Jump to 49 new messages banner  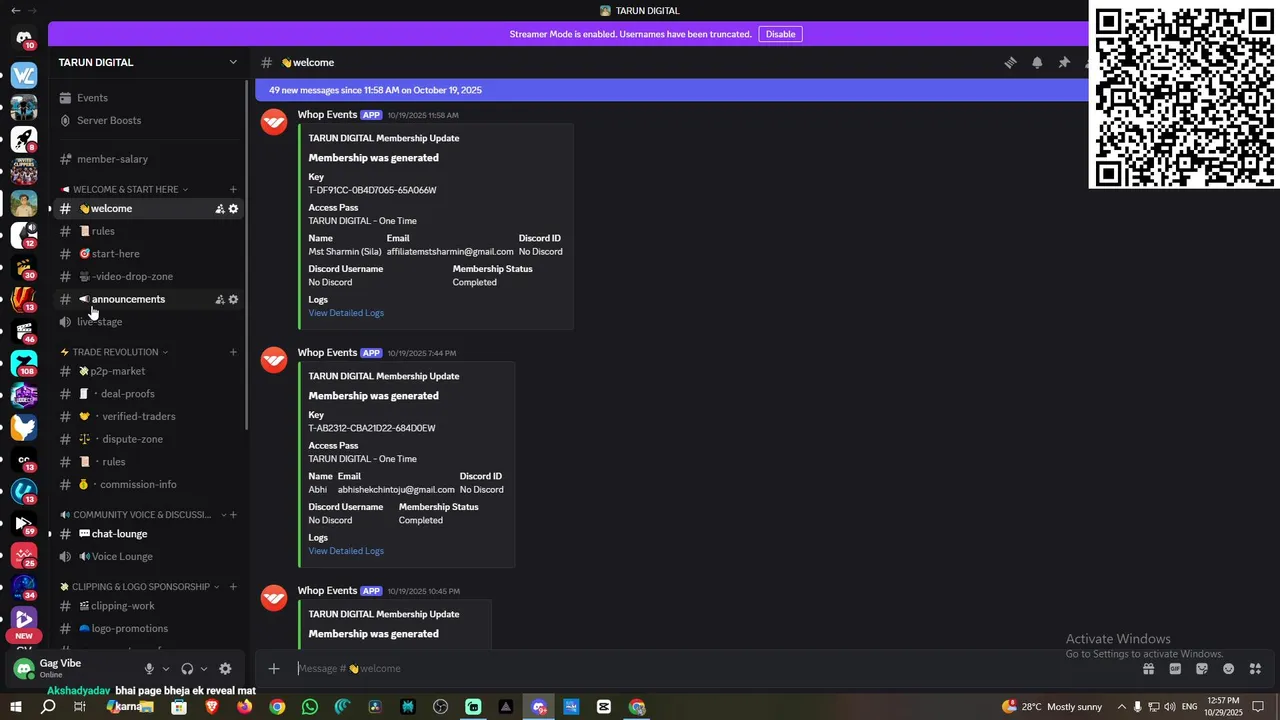(672, 90)
